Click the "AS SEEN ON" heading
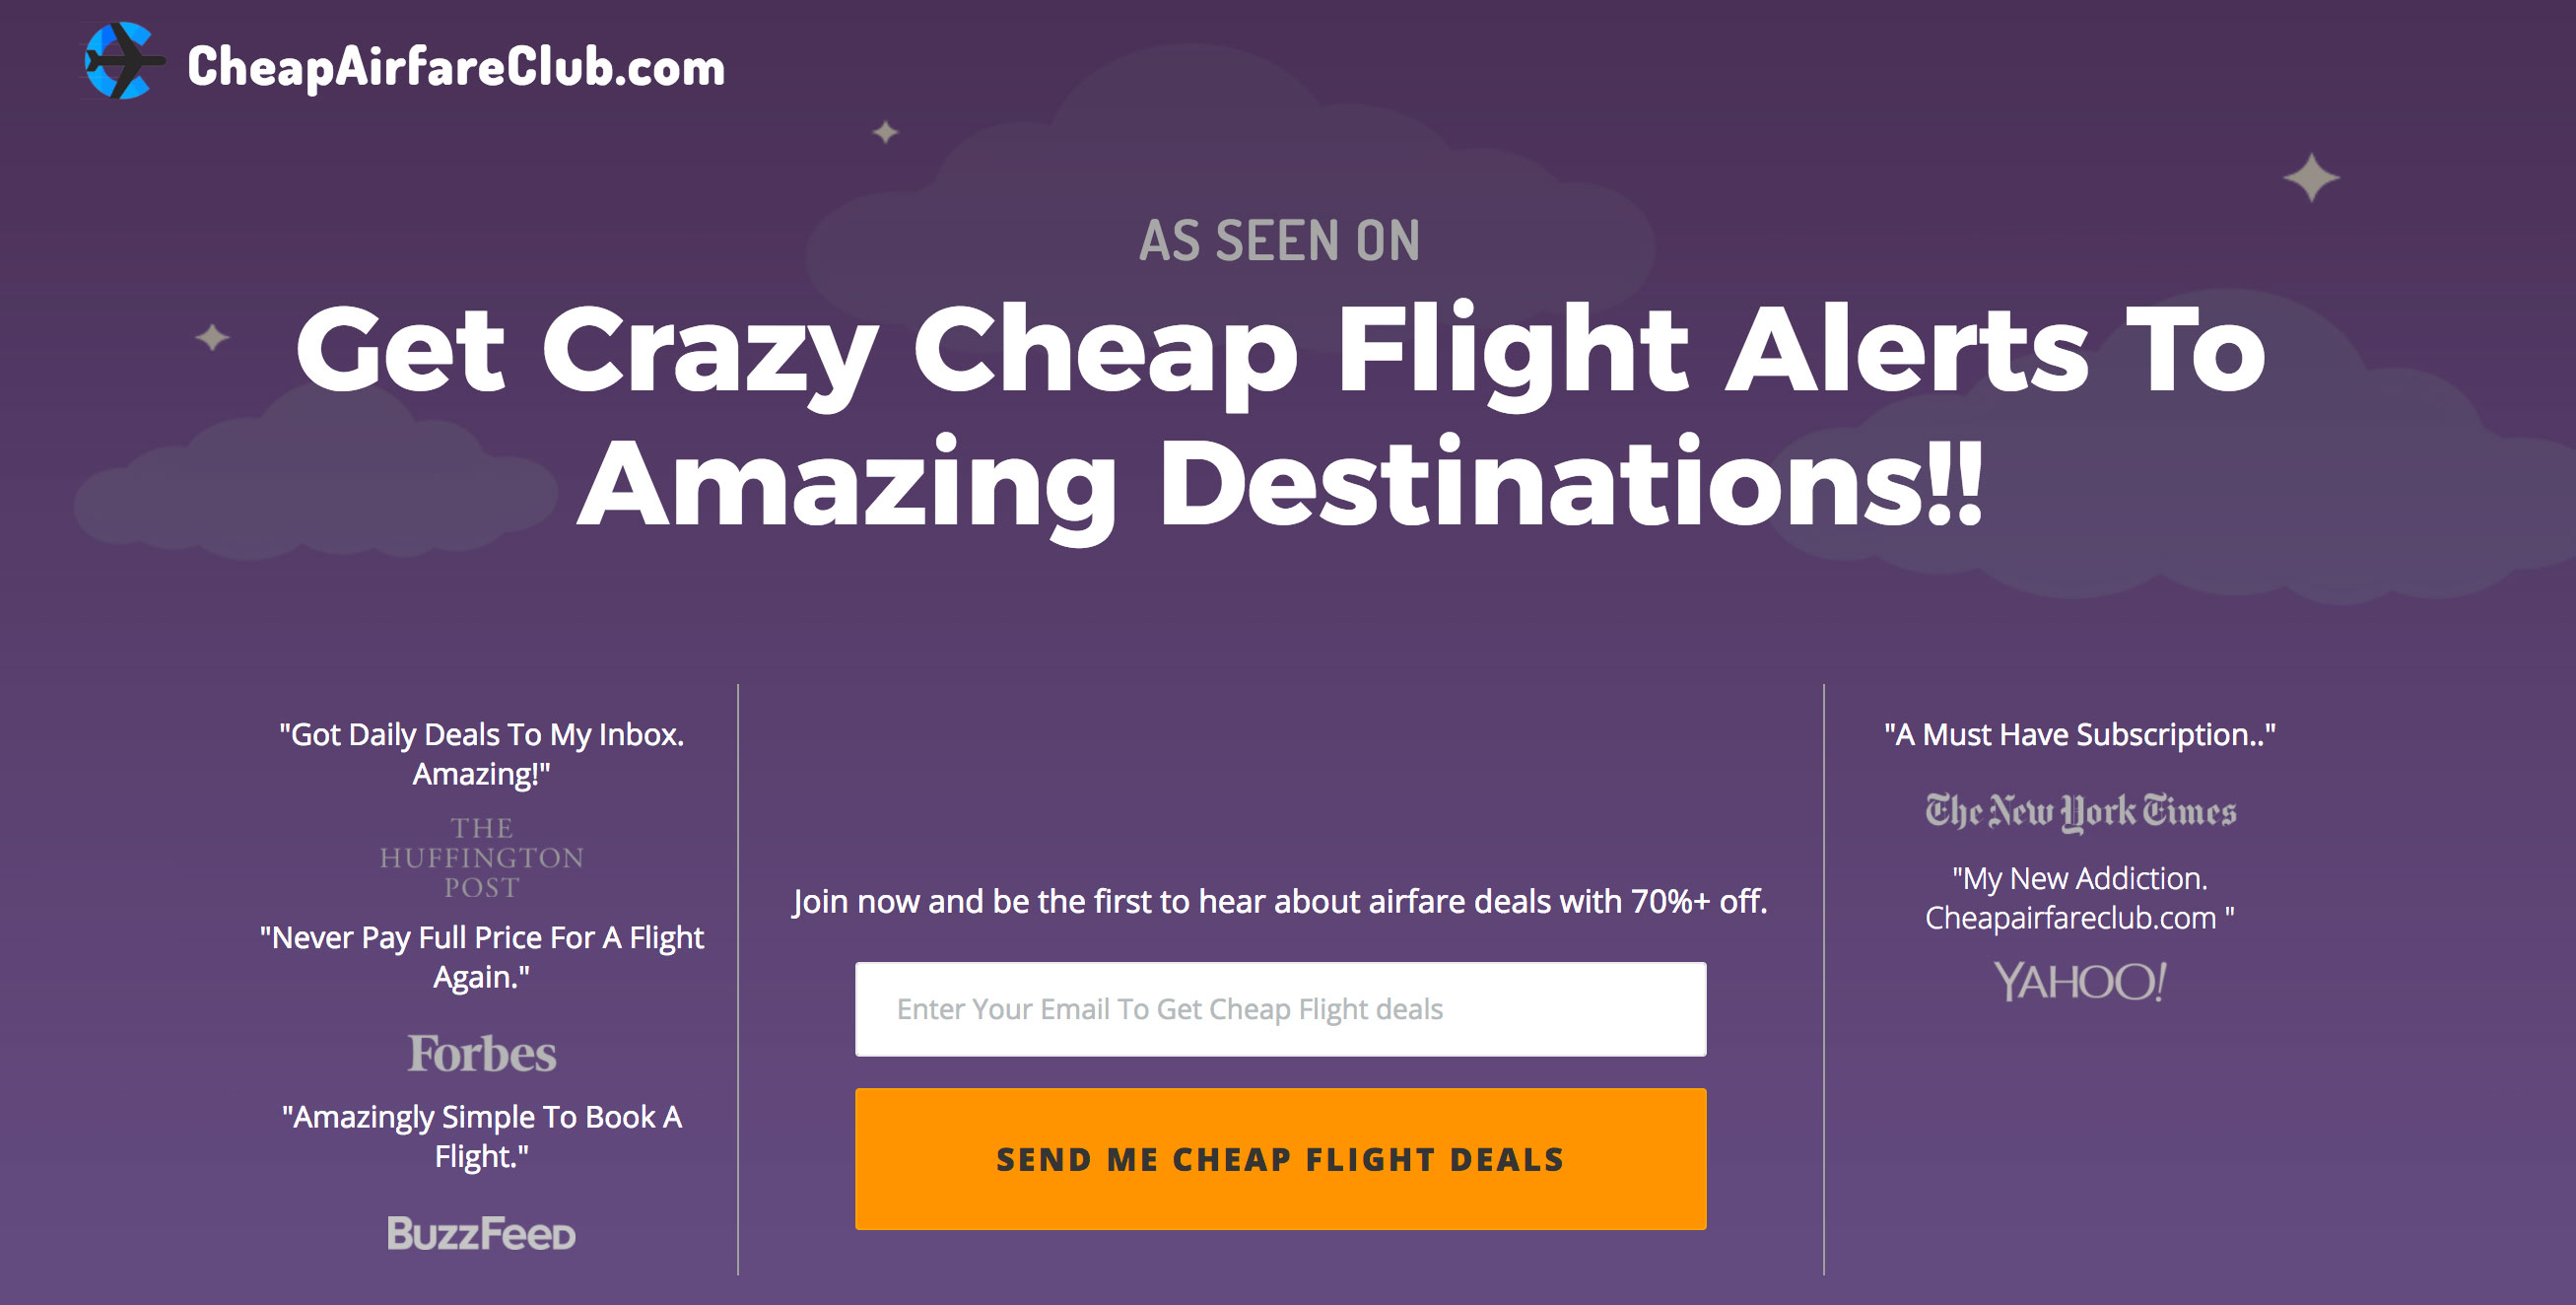Viewport: 2576px width, 1305px height. click(x=1279, y=241)
